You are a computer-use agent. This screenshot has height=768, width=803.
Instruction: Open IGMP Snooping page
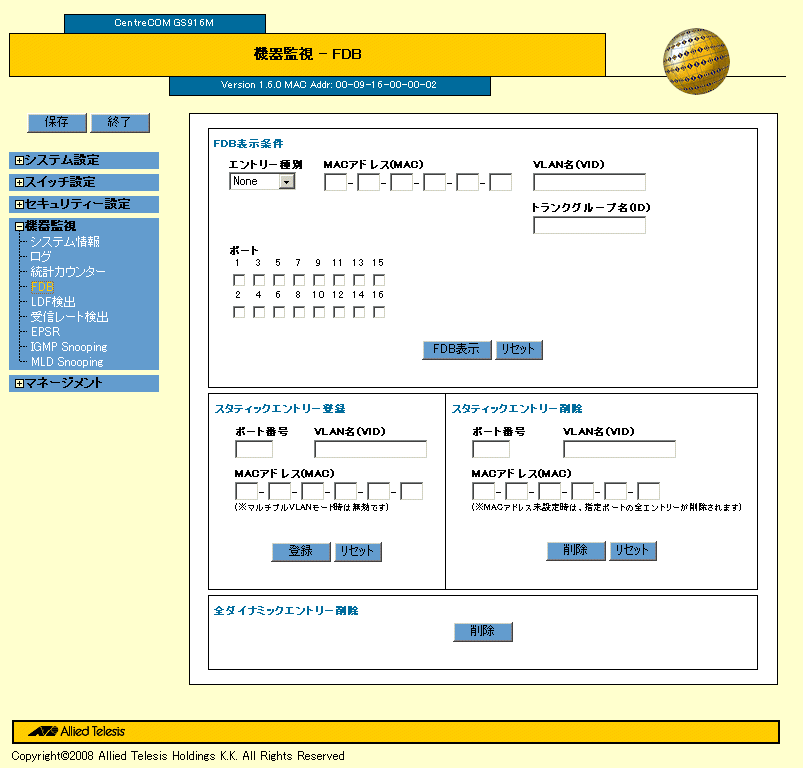69,347
